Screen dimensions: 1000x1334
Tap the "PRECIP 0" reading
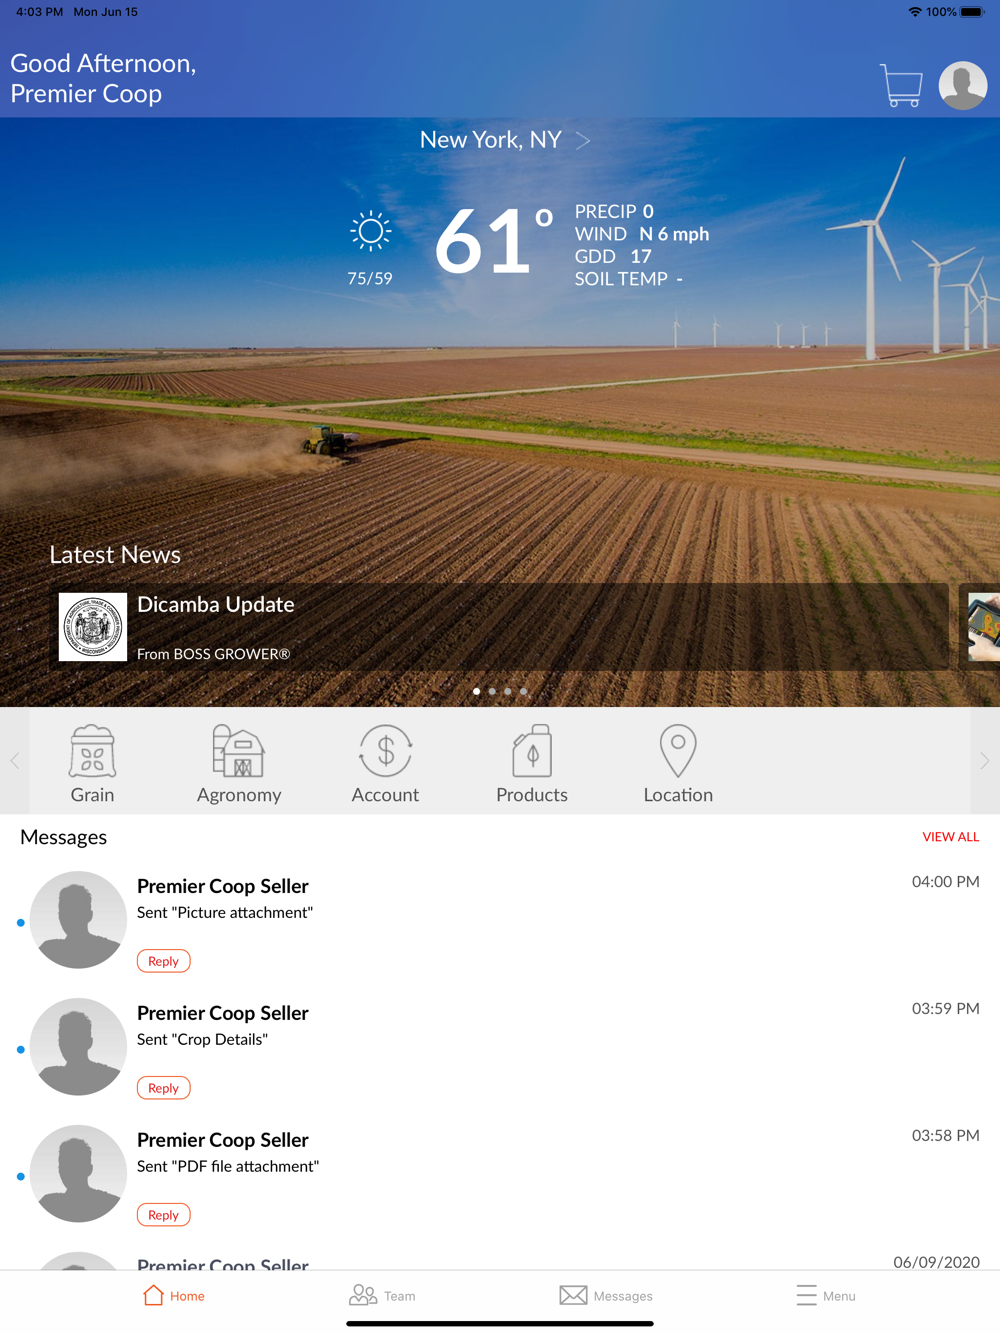(614, 211)
